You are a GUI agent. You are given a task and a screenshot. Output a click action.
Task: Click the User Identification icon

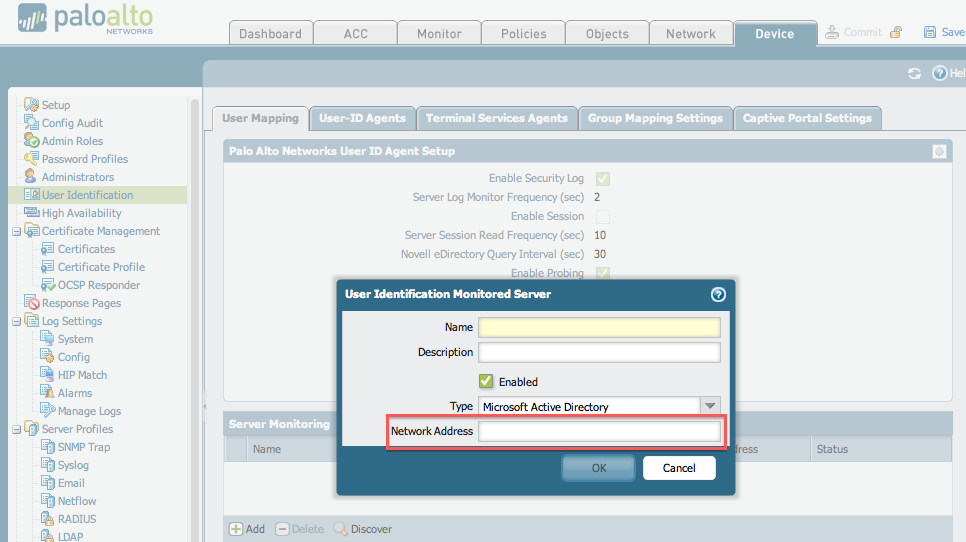click(31, 195)
